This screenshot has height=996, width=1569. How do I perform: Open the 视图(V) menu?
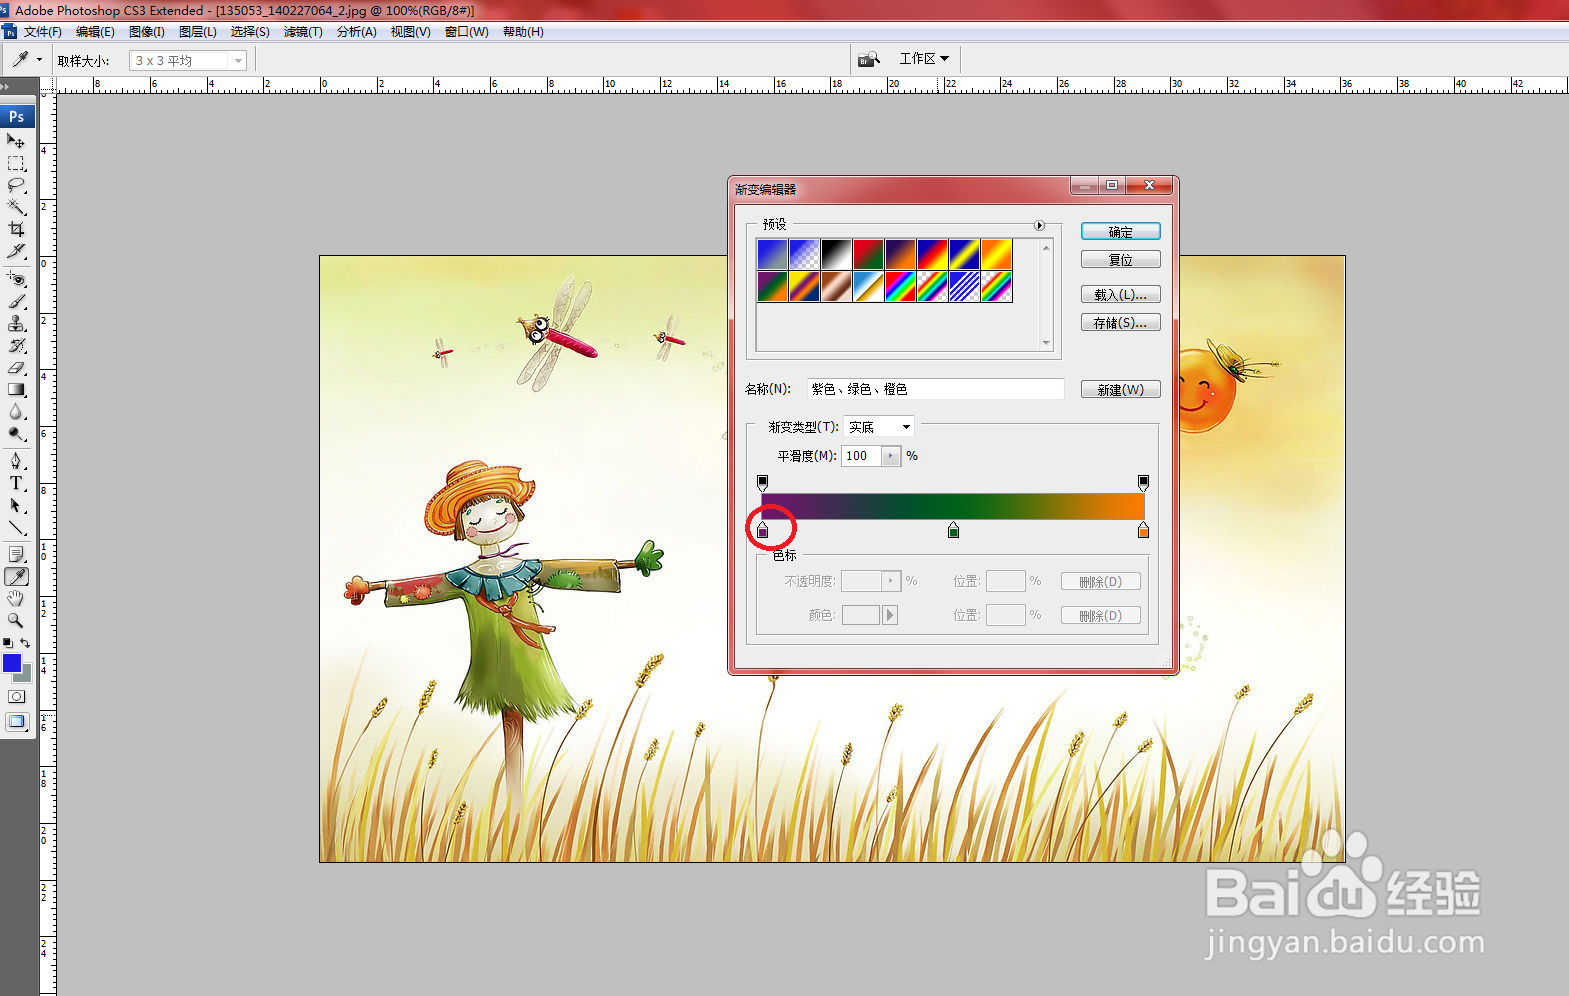(x=410, y=32)
